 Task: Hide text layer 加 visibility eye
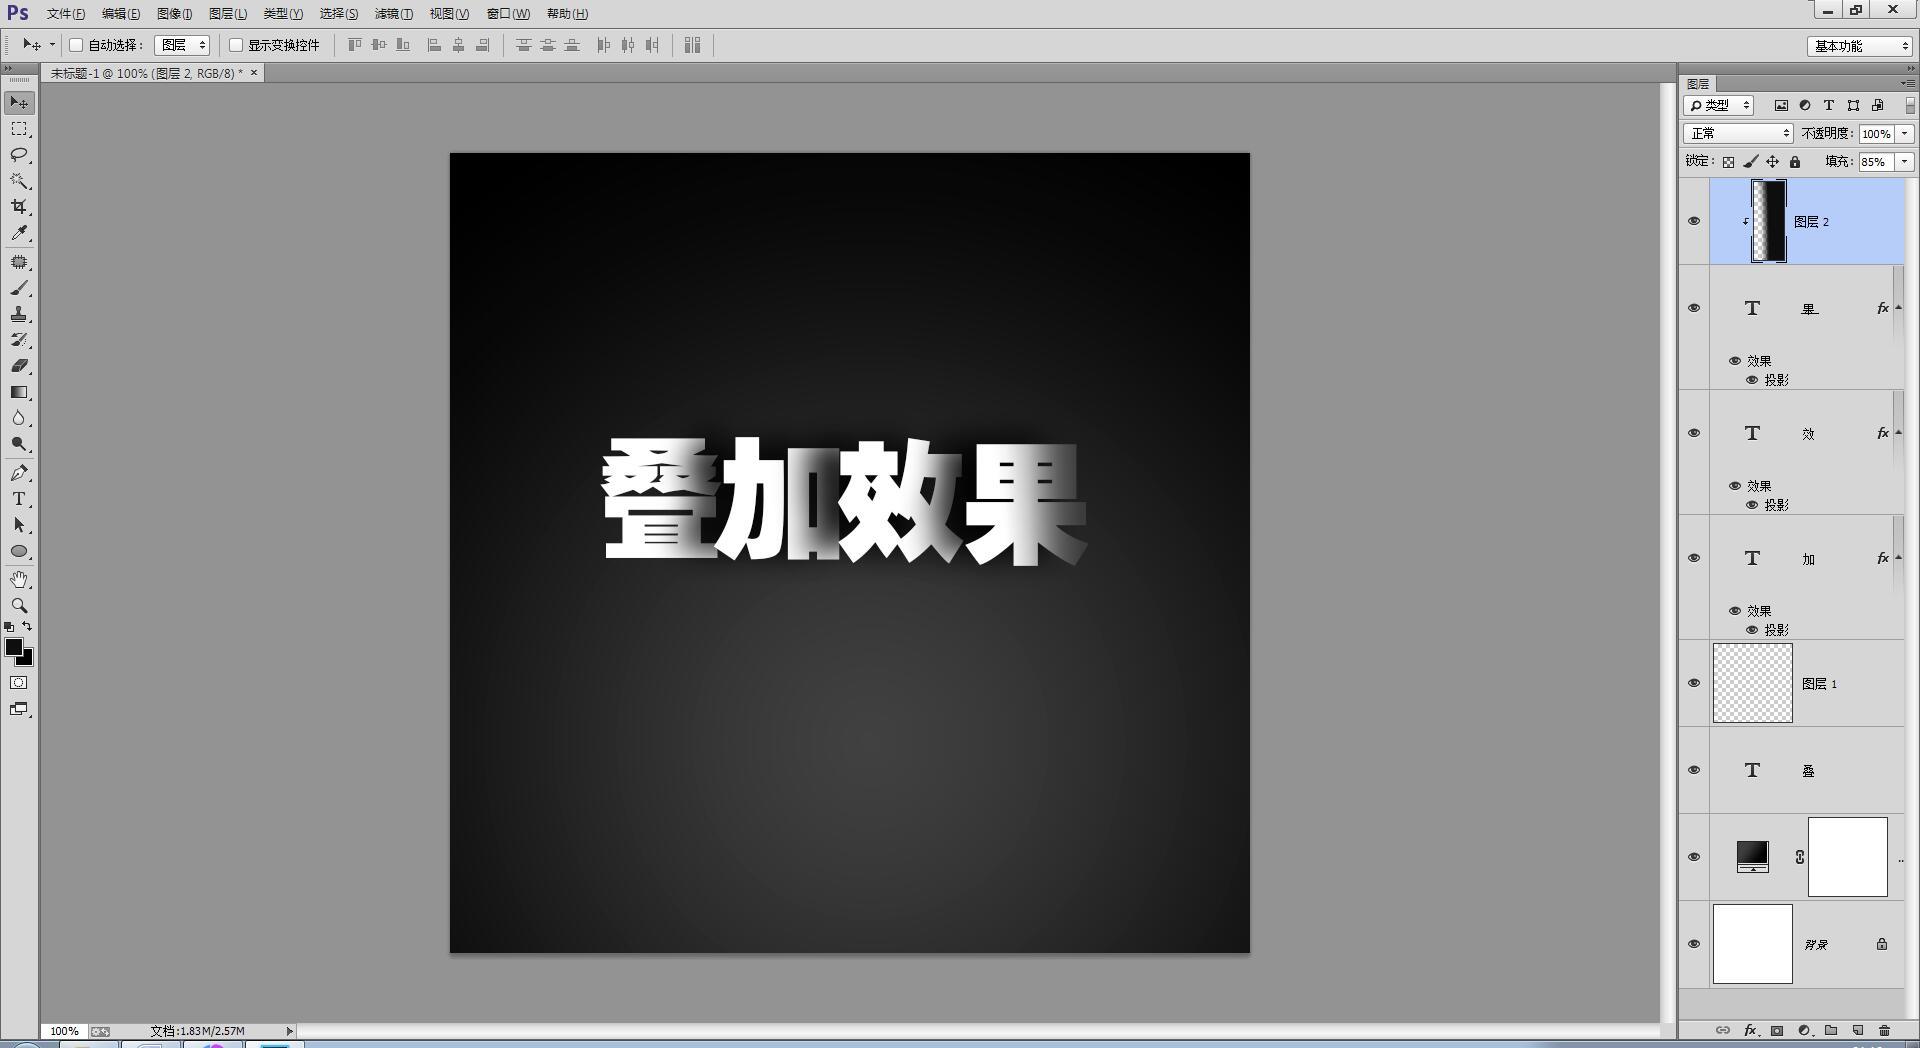coord(1694,558)
